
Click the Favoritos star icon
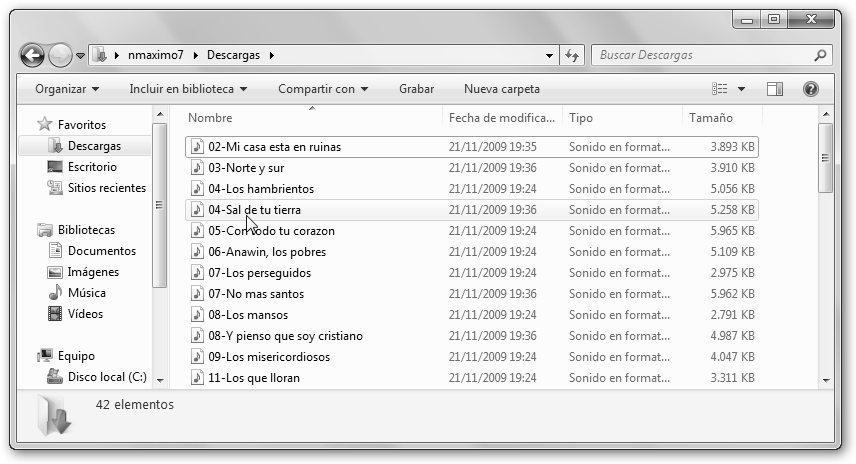pos(44,125)
